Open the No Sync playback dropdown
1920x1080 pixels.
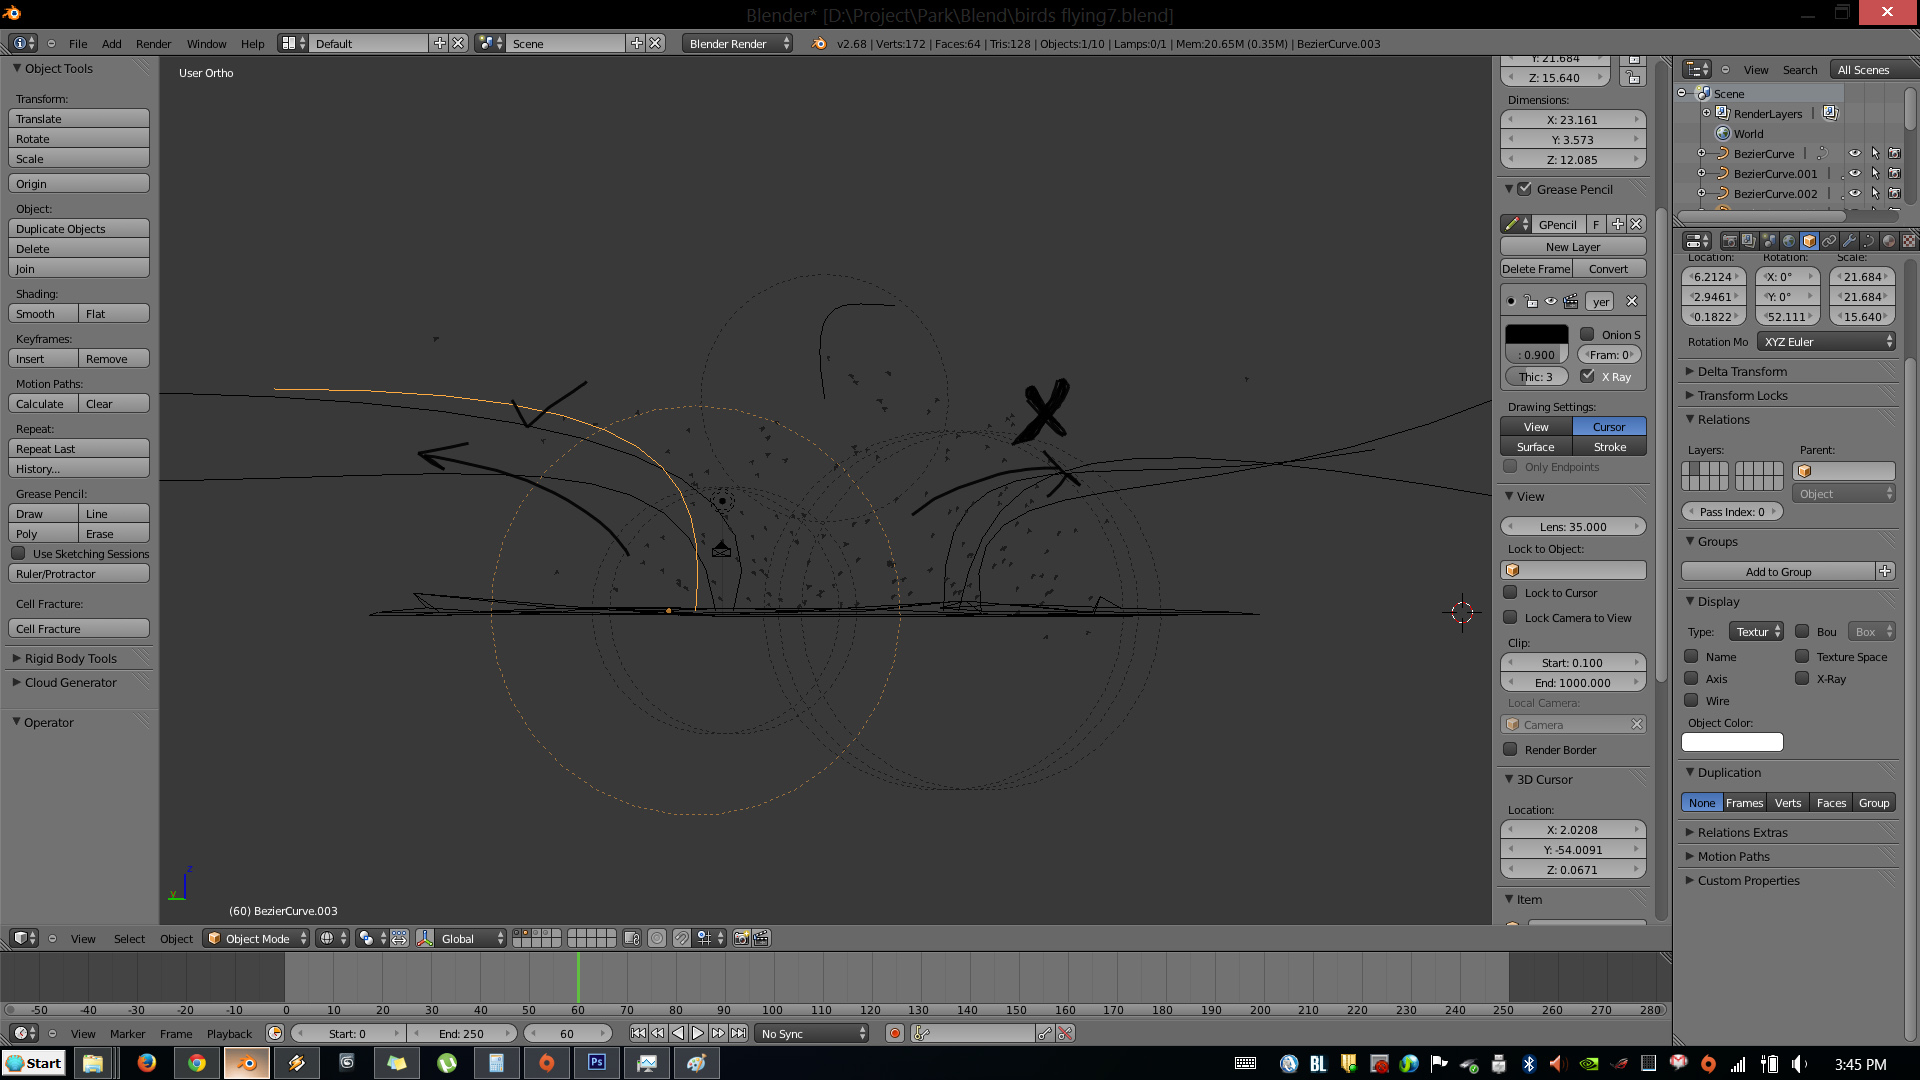pos(812,1034)
